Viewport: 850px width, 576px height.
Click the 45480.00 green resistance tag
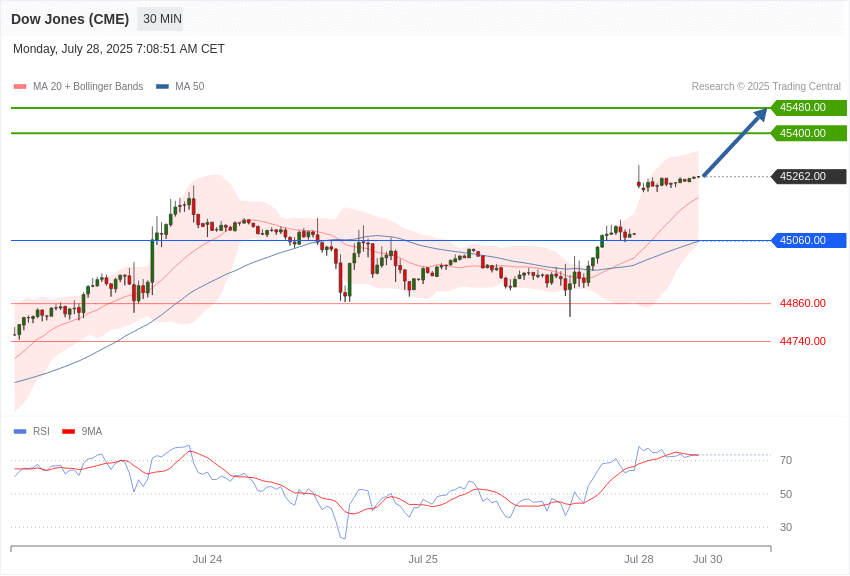click(808, 107)
